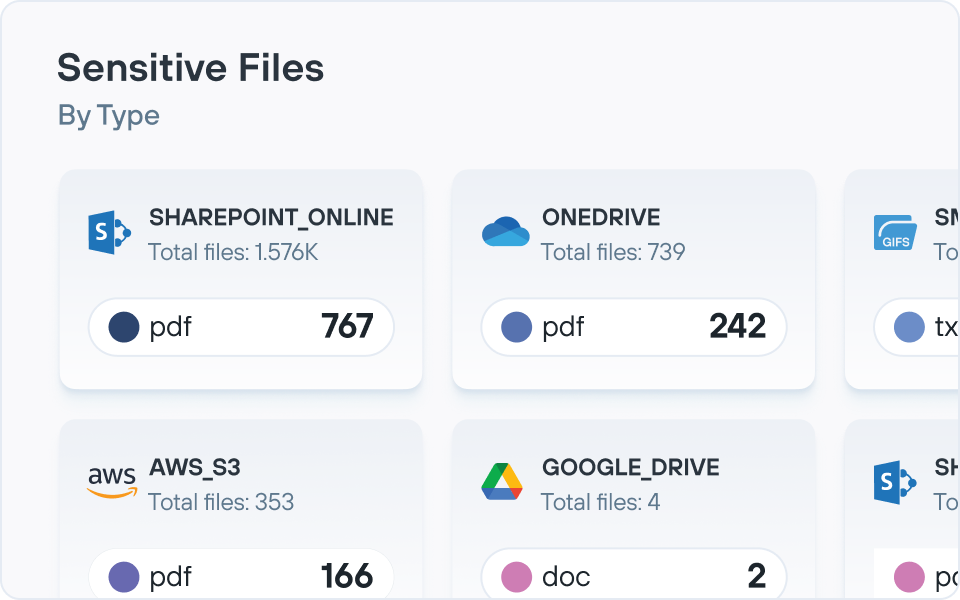Click the GIFS folder icon on the SMB card
The image size is (960, 600).
pyautogui.click(x=897, y=232)
